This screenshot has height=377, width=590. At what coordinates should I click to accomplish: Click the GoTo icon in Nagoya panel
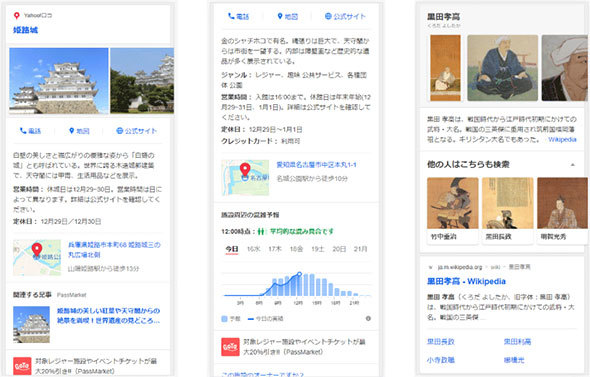(230, 347)
